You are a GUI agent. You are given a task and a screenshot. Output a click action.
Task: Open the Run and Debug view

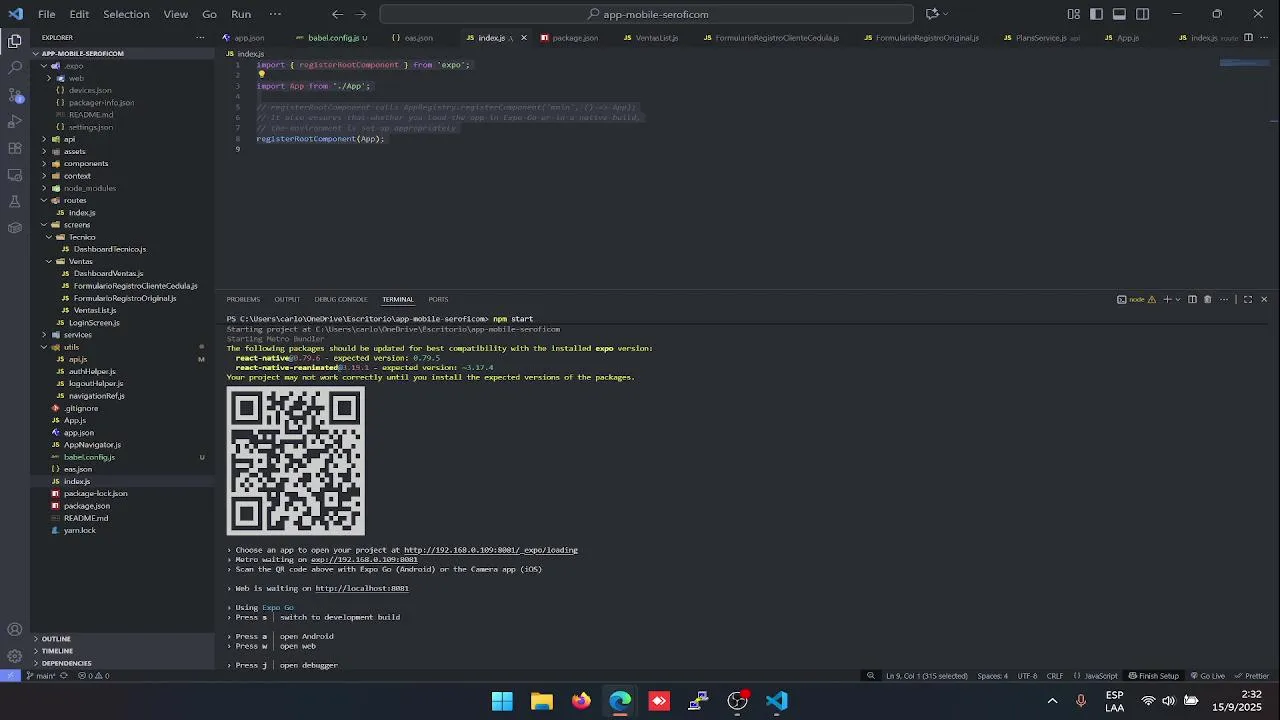point(15,122)
